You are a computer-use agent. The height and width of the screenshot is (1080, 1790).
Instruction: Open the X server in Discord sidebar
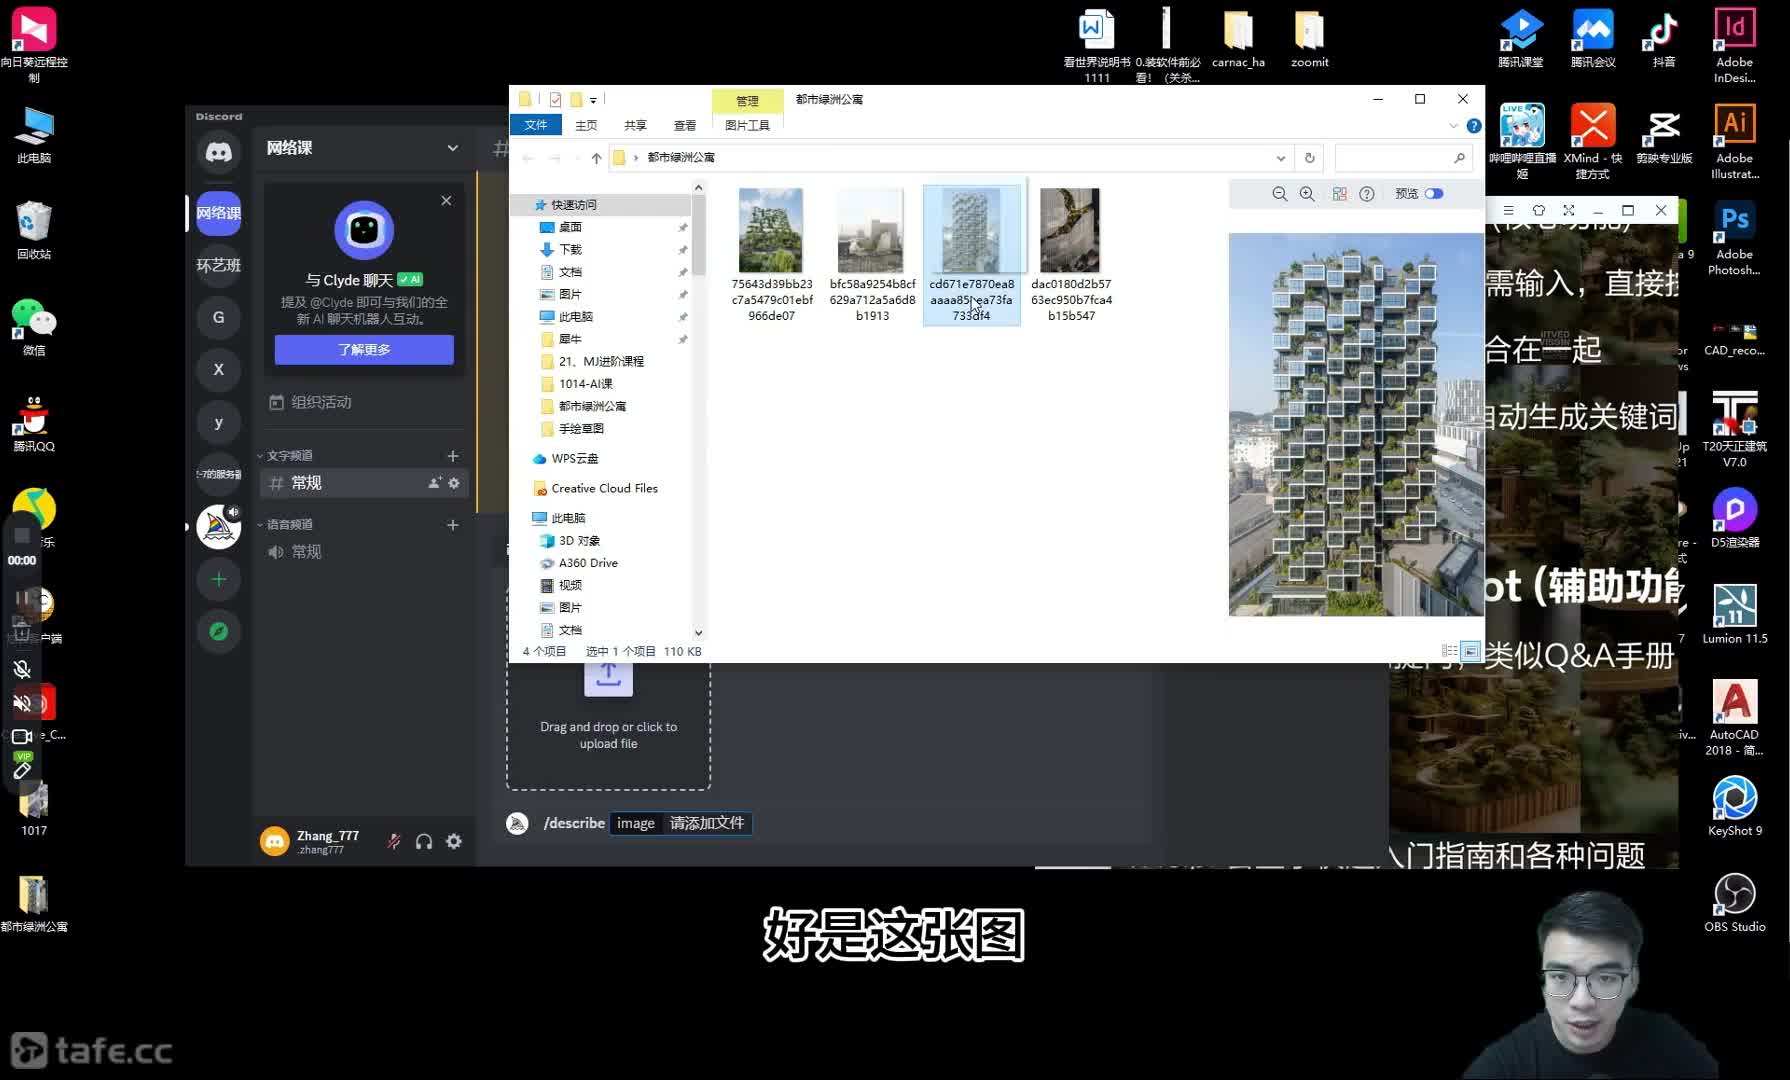pos(218,369)
